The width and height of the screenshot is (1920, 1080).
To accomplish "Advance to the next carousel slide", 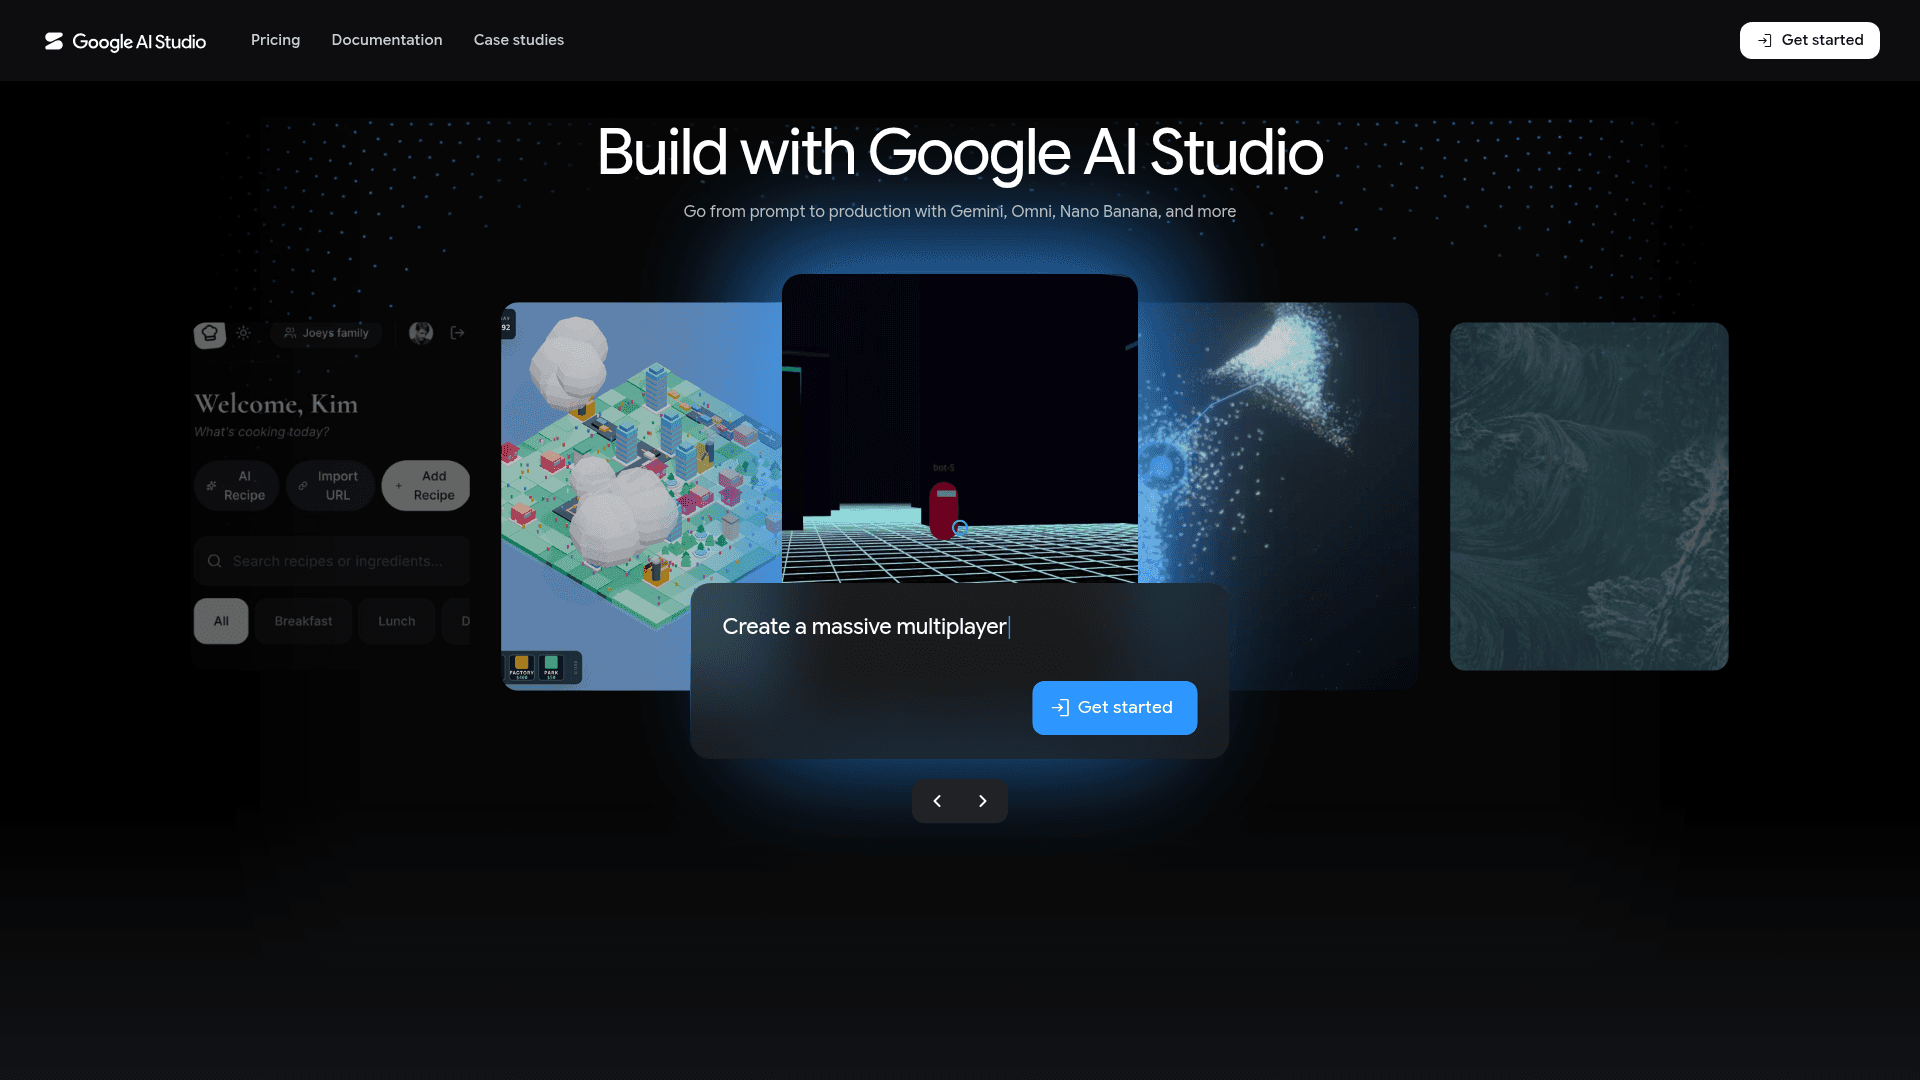I will pos(983,801).
